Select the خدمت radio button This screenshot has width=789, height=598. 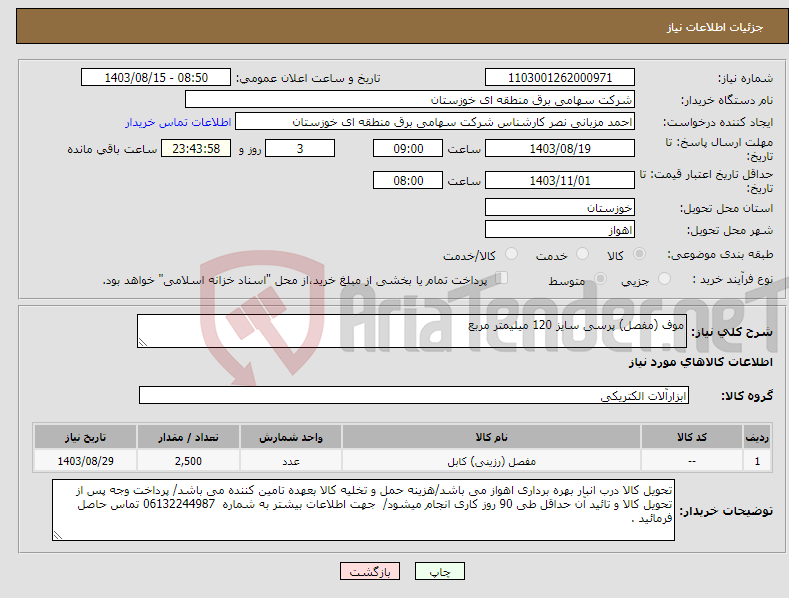point(582,254)
